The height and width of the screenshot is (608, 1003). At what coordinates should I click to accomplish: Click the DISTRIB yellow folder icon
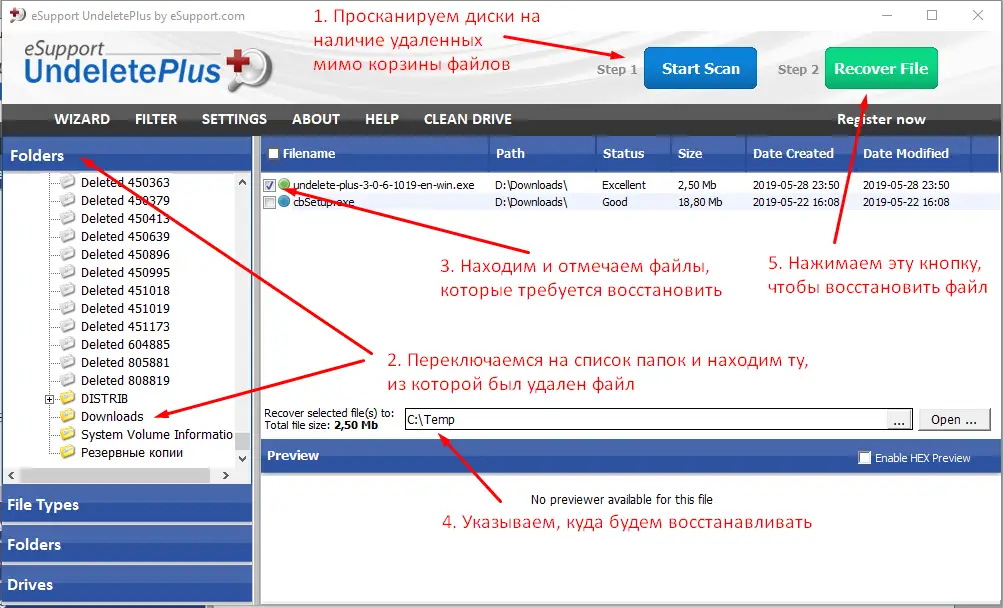coord(66,398)
